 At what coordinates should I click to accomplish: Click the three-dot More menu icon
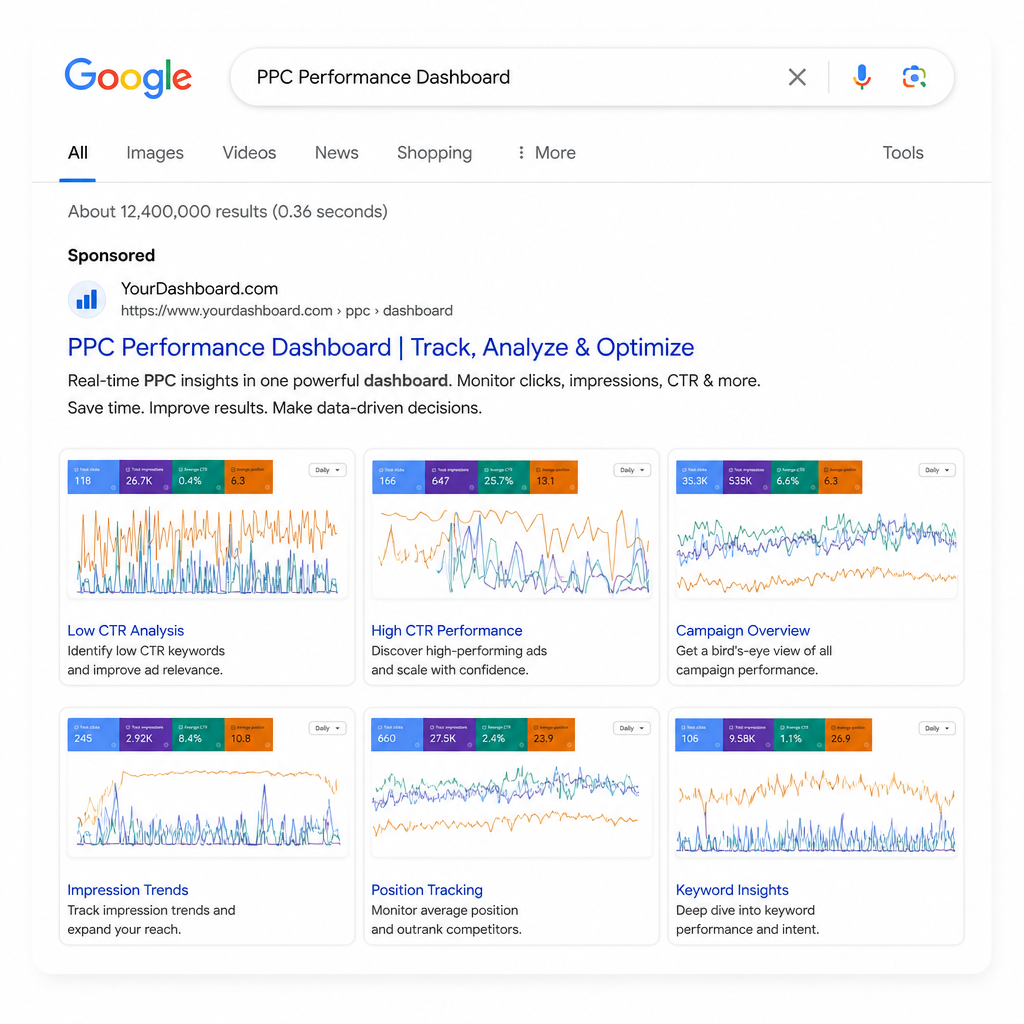[520, 153]
